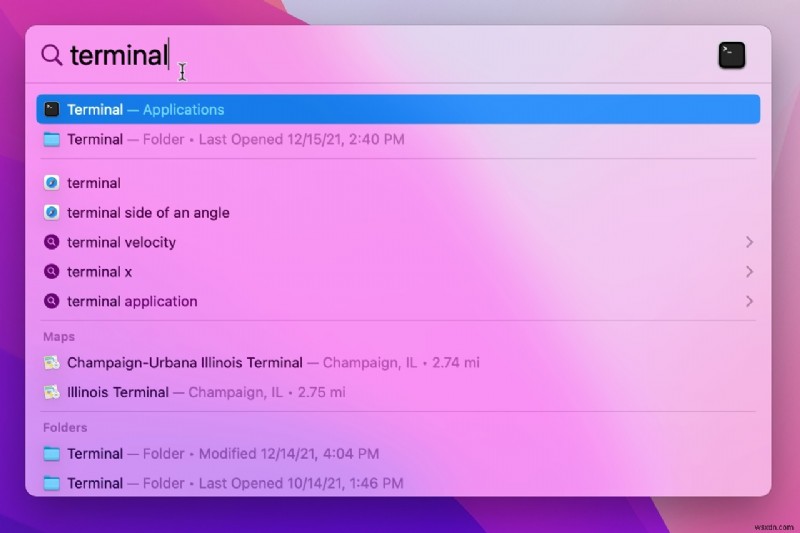The image size is (800, 533).
Task: Click folder icon of Terminal opened 12/15/21
Action: click(x=52, y=139)
